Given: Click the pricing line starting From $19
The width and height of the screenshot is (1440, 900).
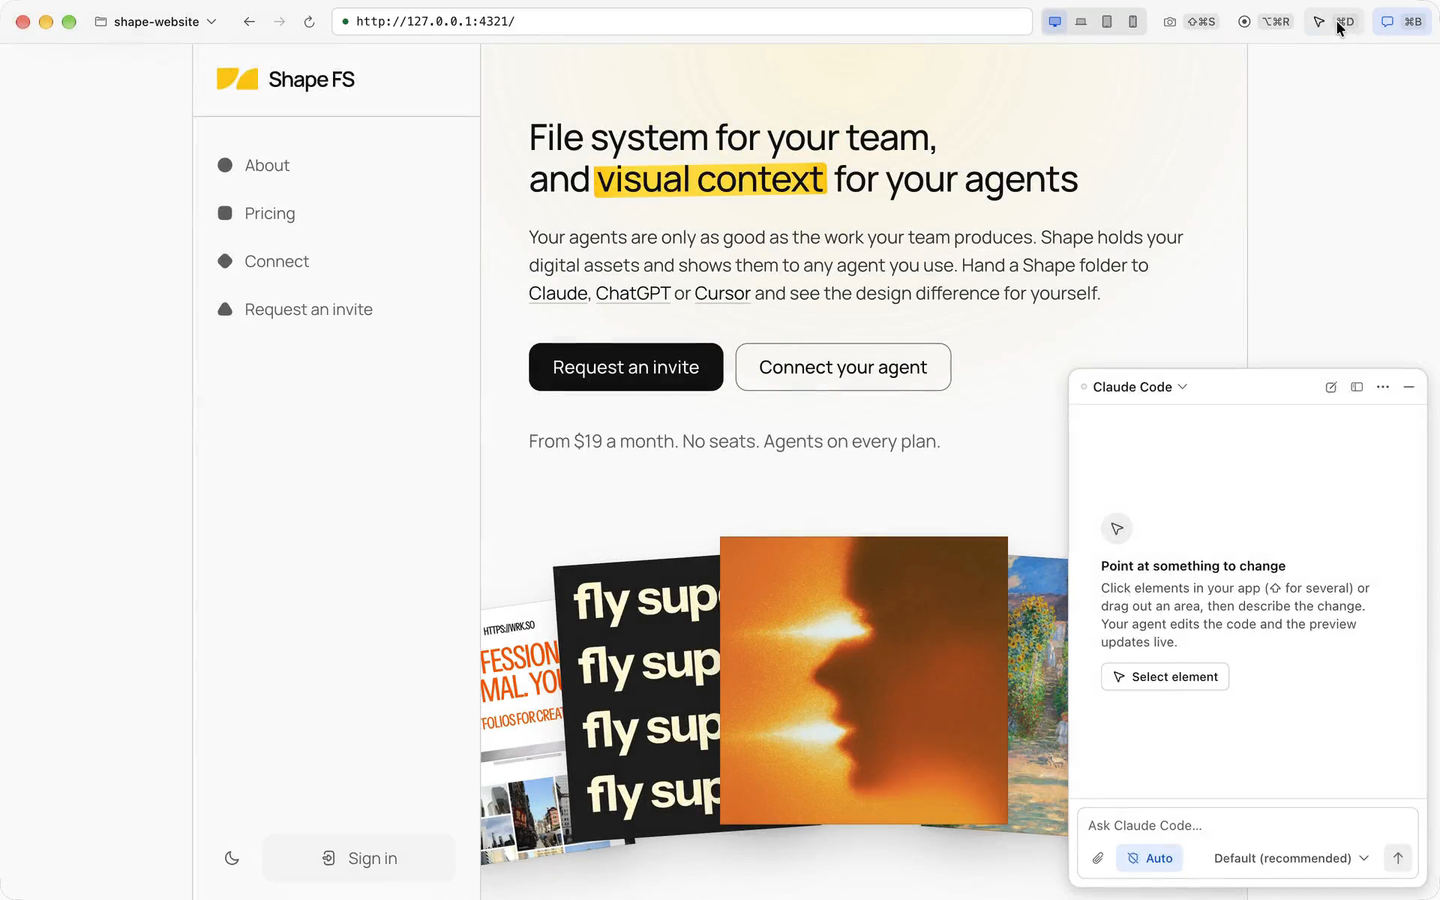Looking at the screenshot, I should tap(735, 441).
